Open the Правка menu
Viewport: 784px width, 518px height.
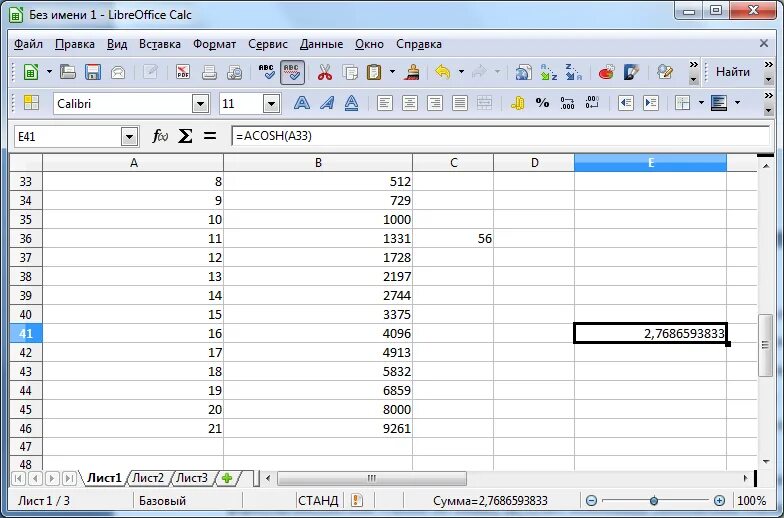(x=74, y=44)
